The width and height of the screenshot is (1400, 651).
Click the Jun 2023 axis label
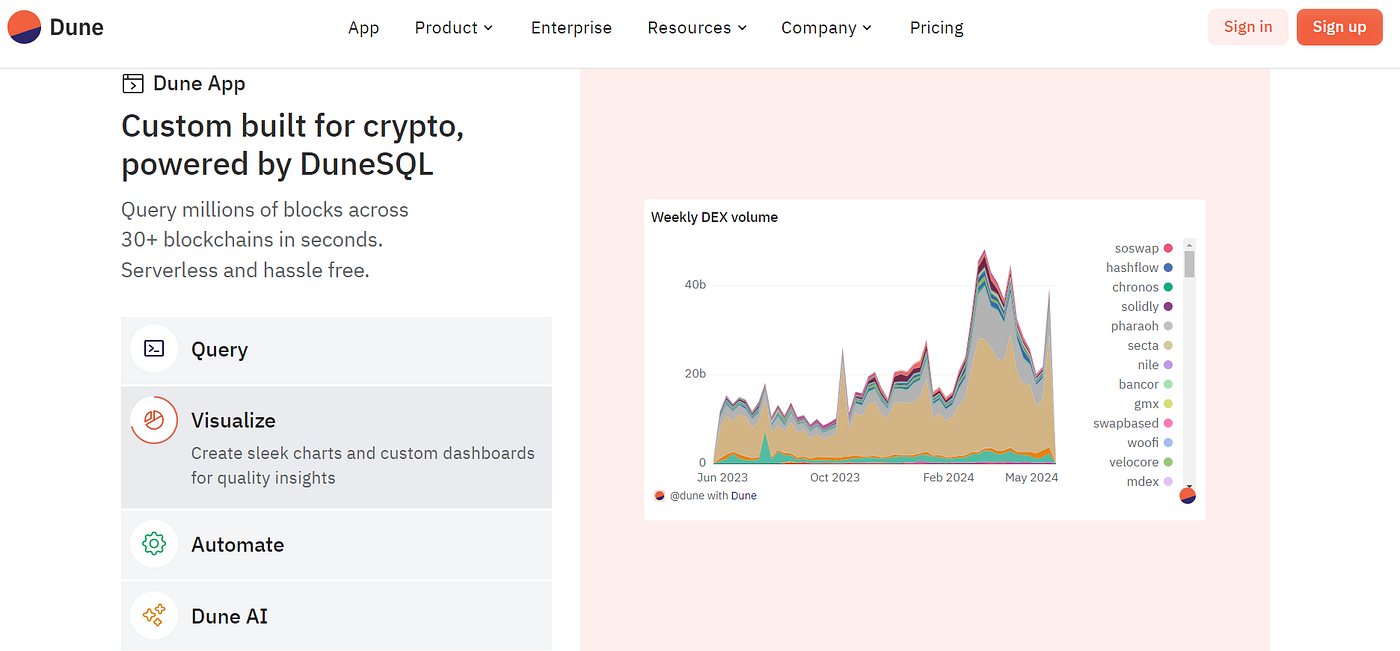(x=722, y=477)
